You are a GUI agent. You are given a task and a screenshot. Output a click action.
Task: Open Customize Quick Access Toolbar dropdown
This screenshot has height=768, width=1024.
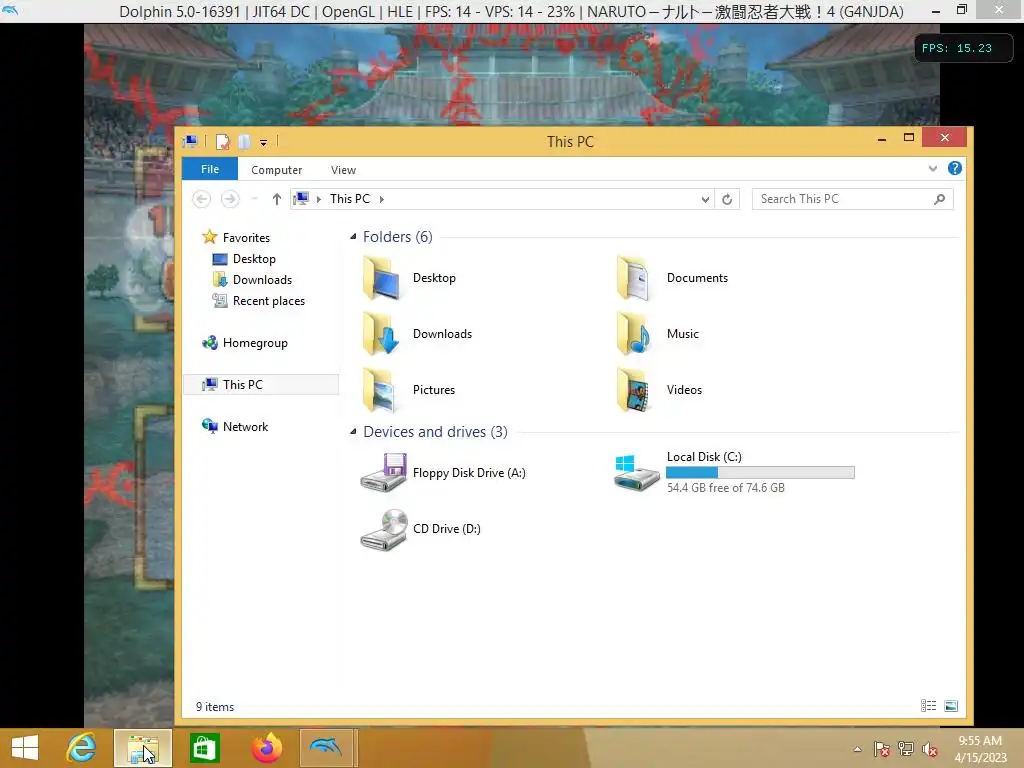click(x=263, y=142)
